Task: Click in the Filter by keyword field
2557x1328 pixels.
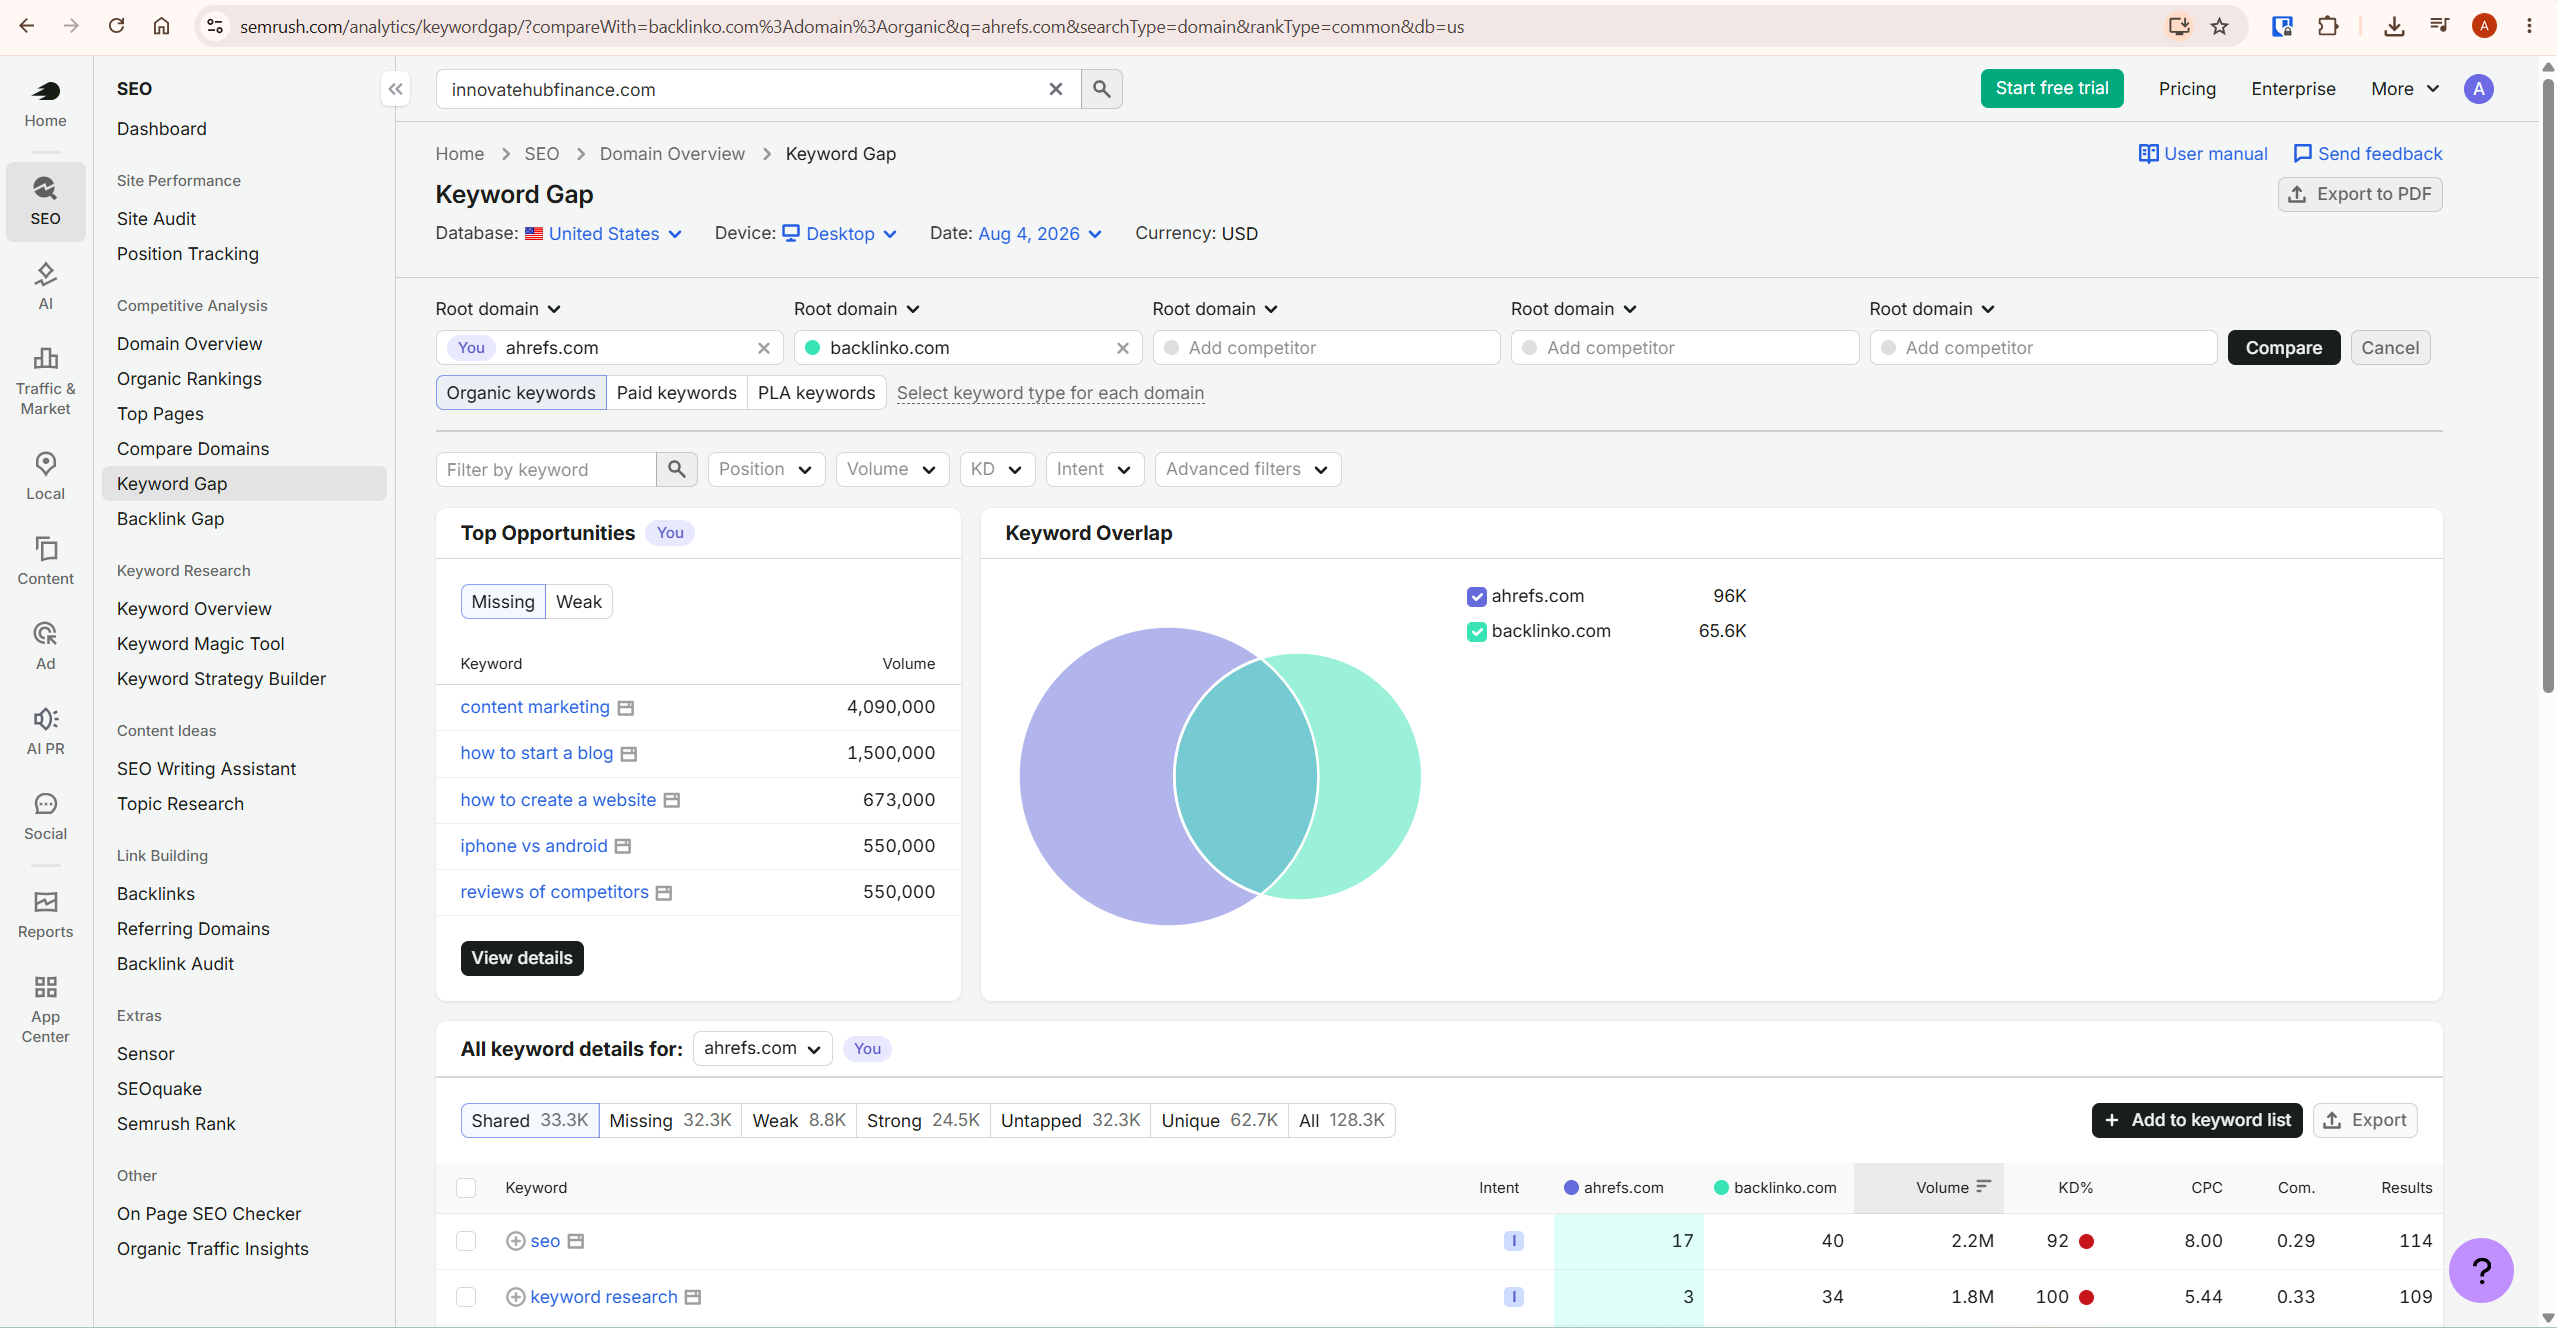Action: tap(546, 469)
